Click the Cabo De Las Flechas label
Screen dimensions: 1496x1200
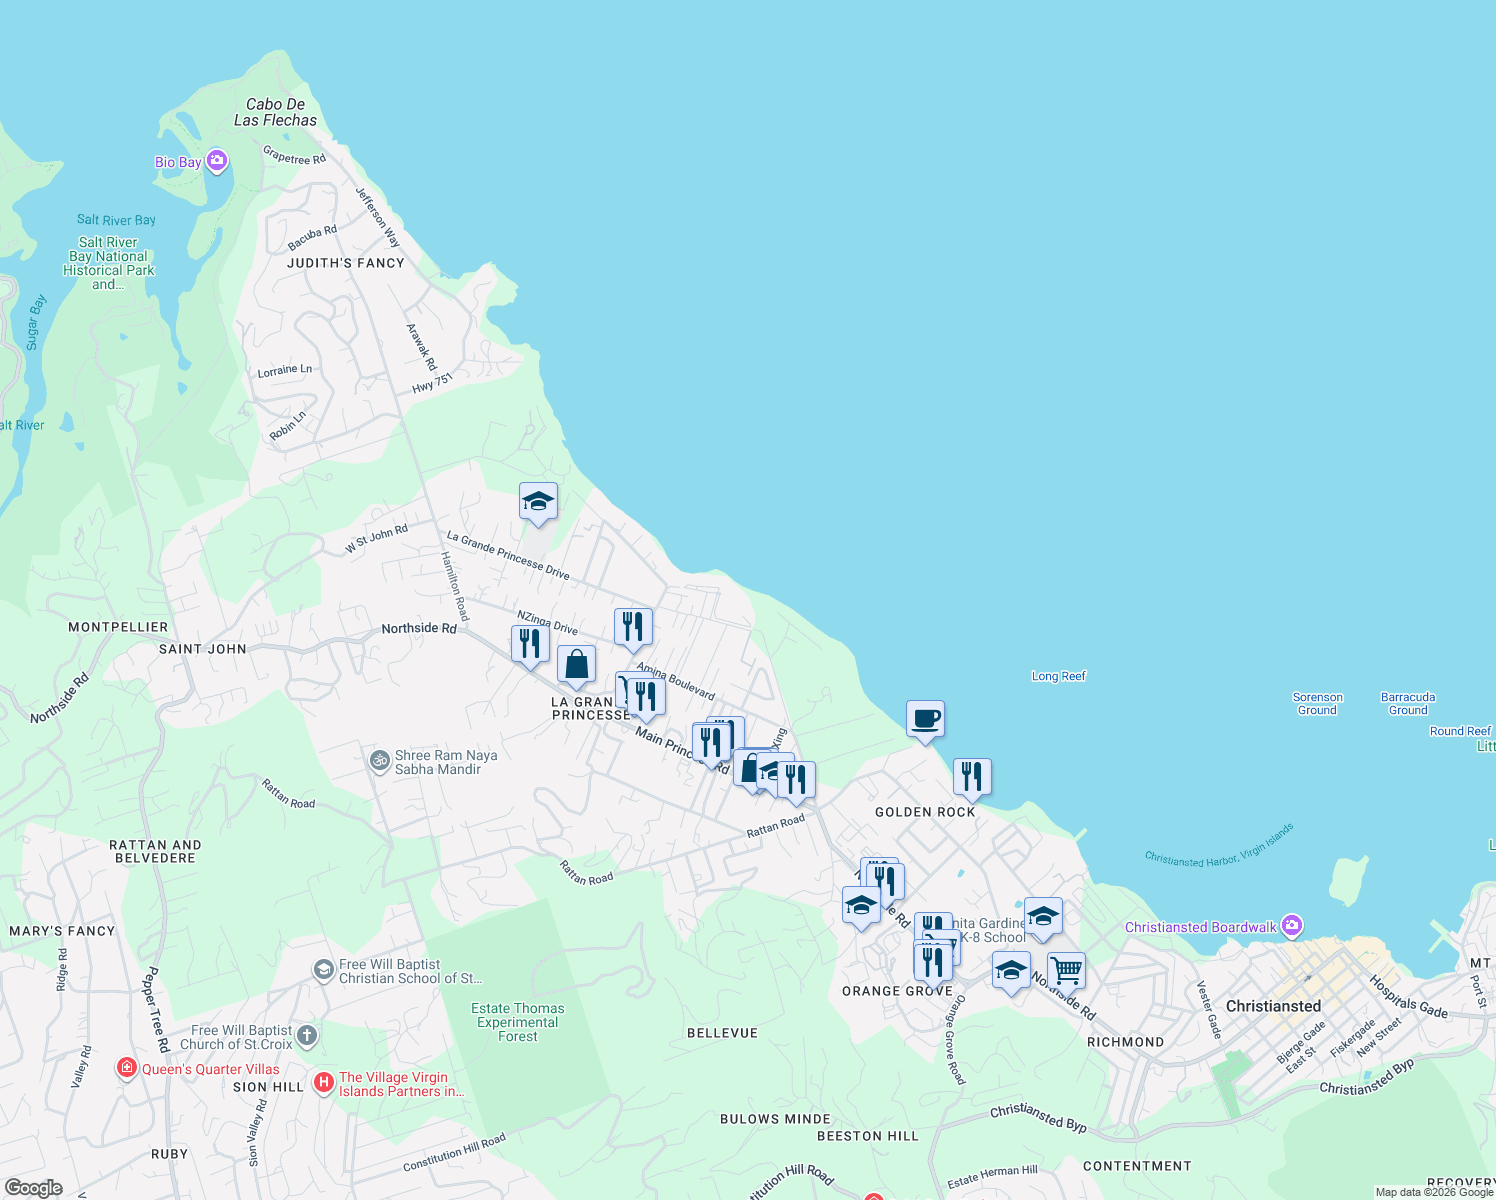[x=275, y=112]
